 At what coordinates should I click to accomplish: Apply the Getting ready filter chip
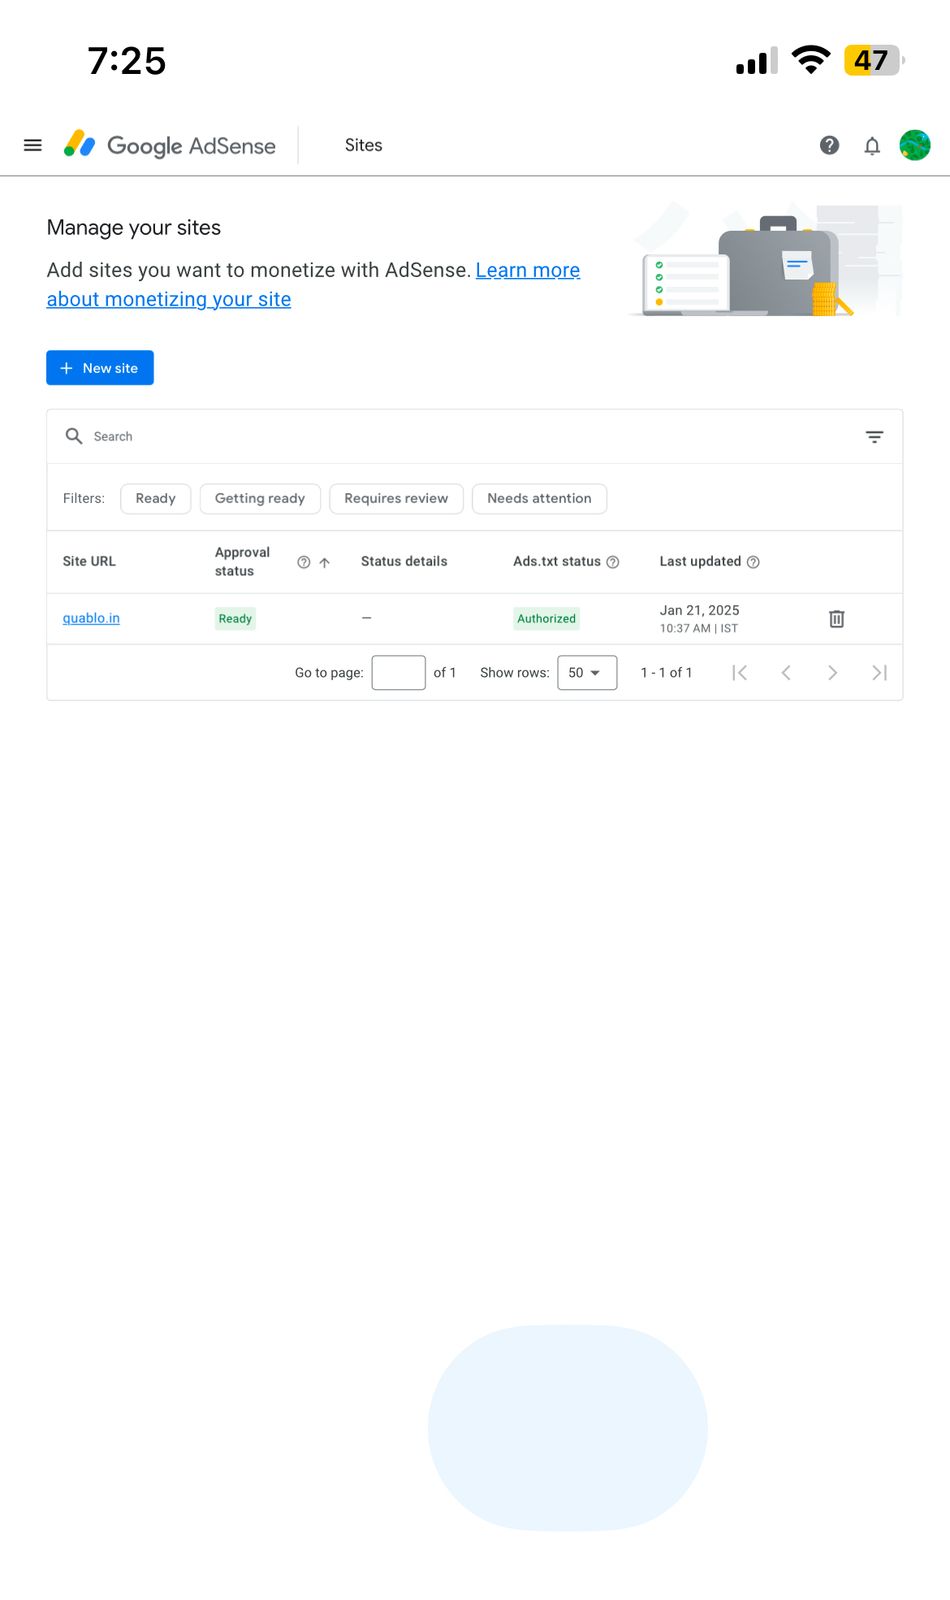click(x=260, y=498)
